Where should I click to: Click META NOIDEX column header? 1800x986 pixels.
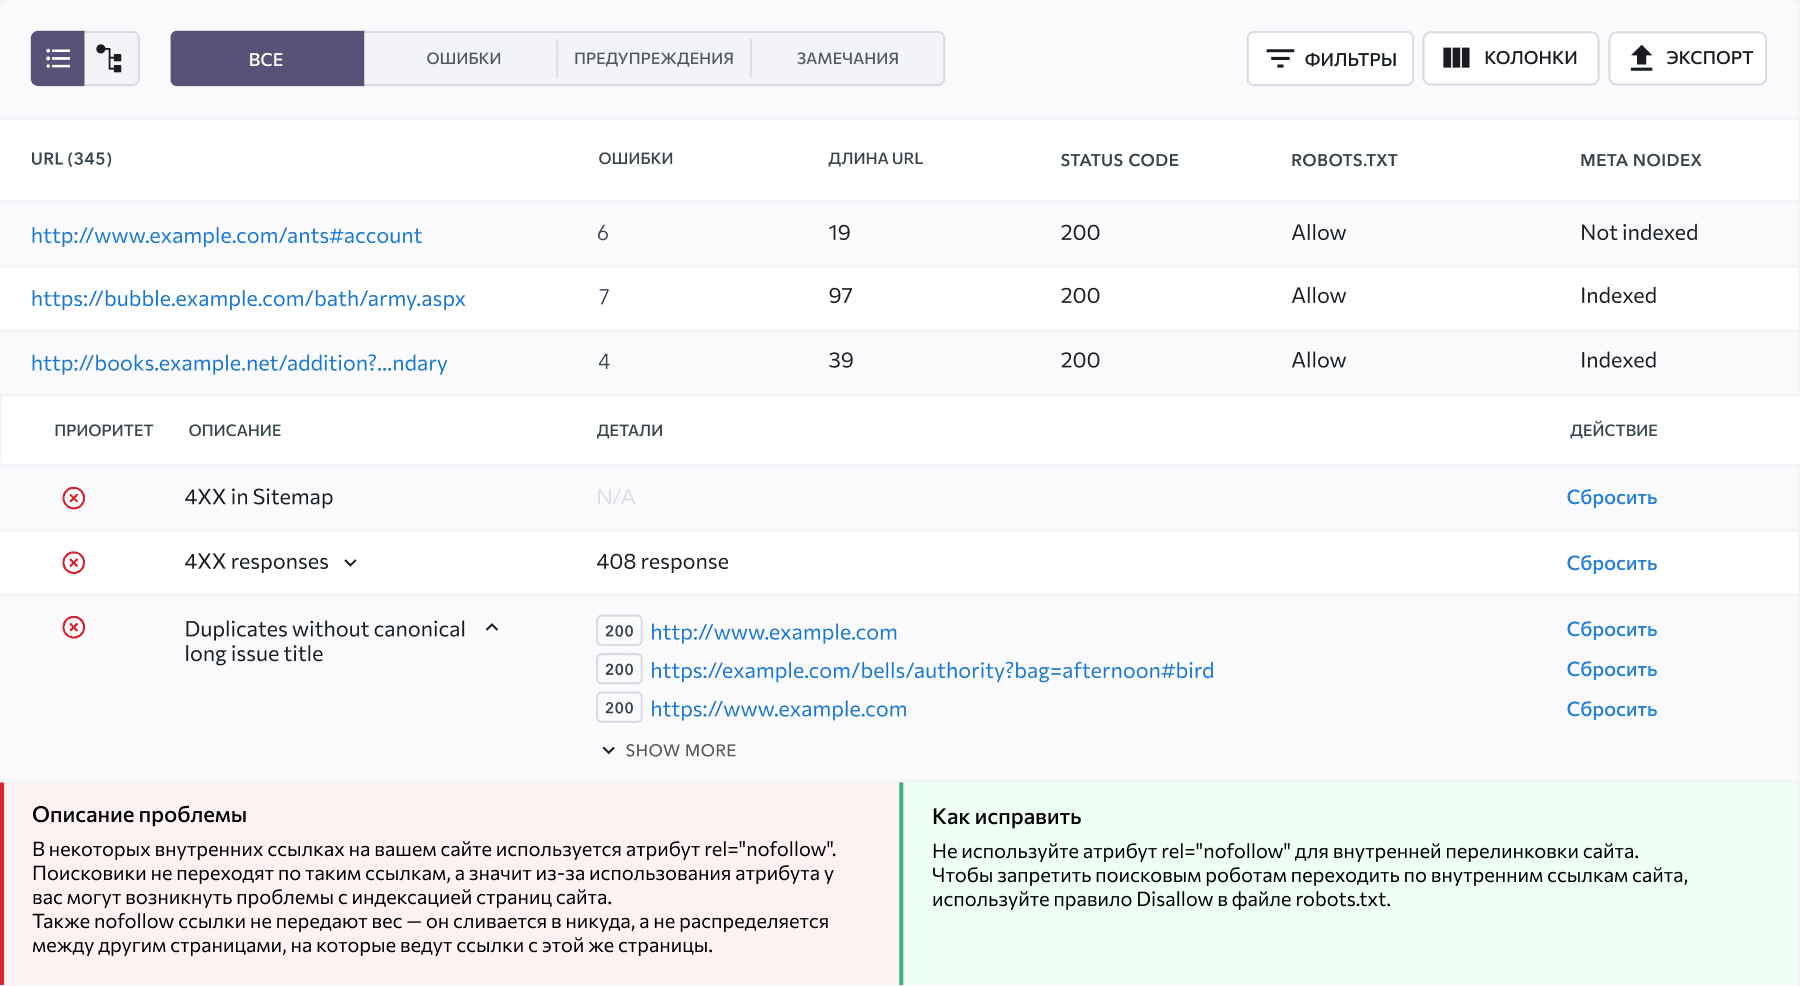1640,160
